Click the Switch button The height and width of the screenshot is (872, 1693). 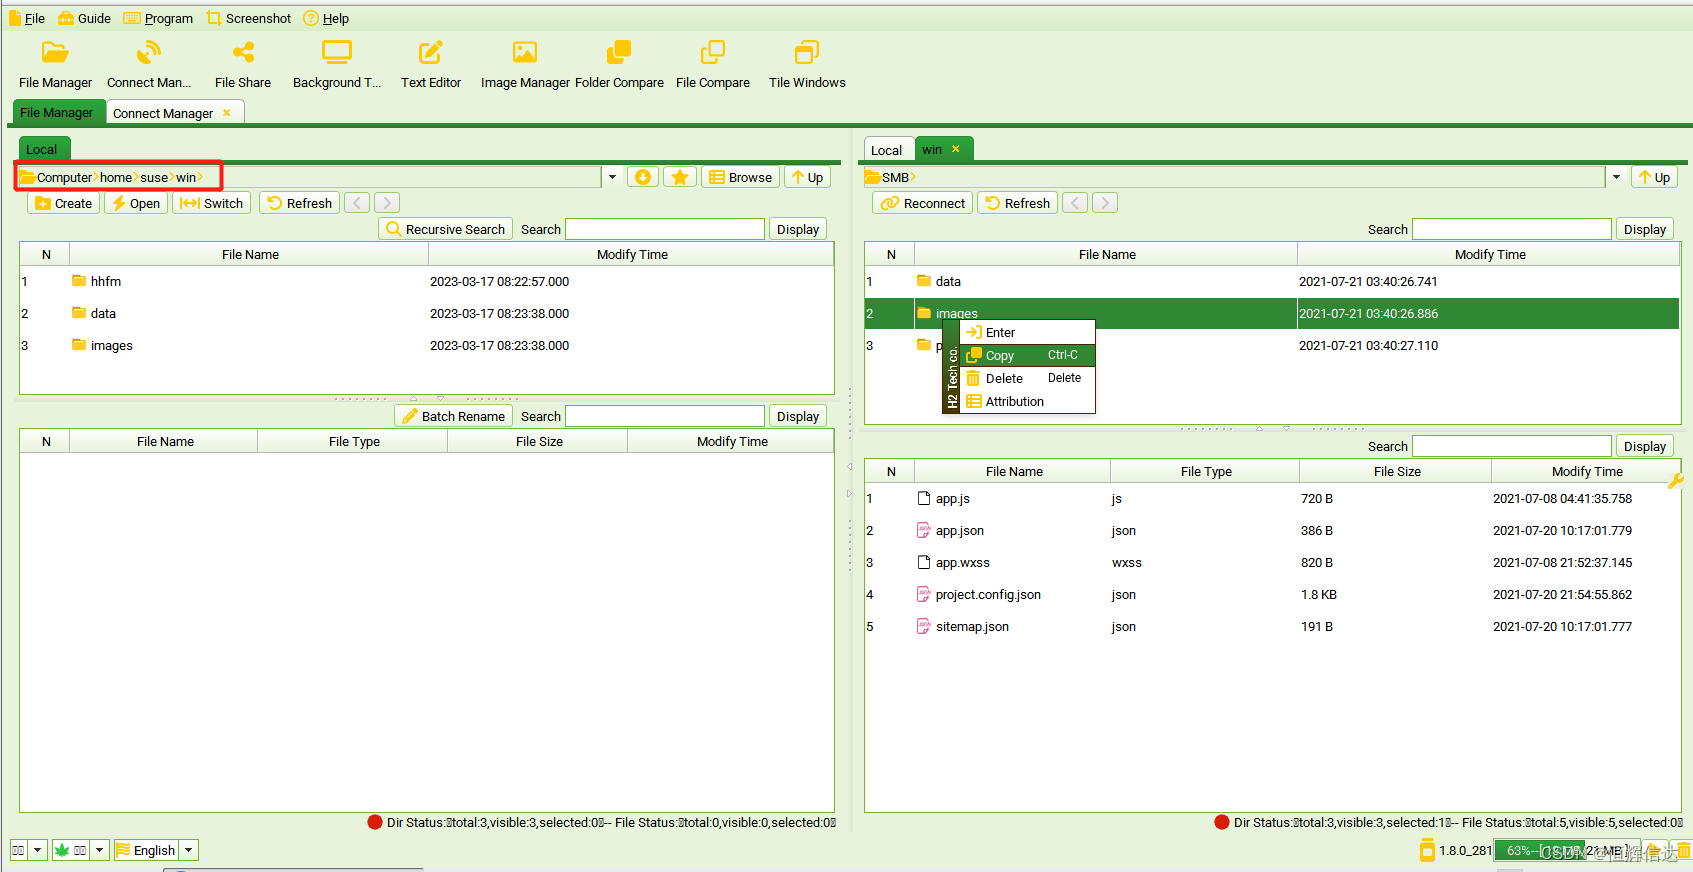pyautogui.click(x=211, y=203)
